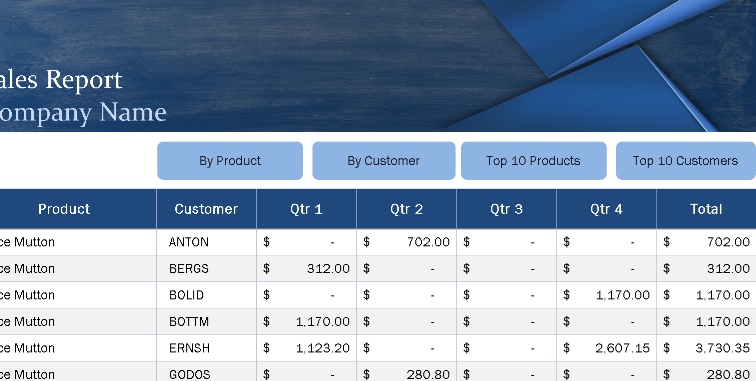
Task: Click the Sales Report title text
Action: tap(61, 80)
